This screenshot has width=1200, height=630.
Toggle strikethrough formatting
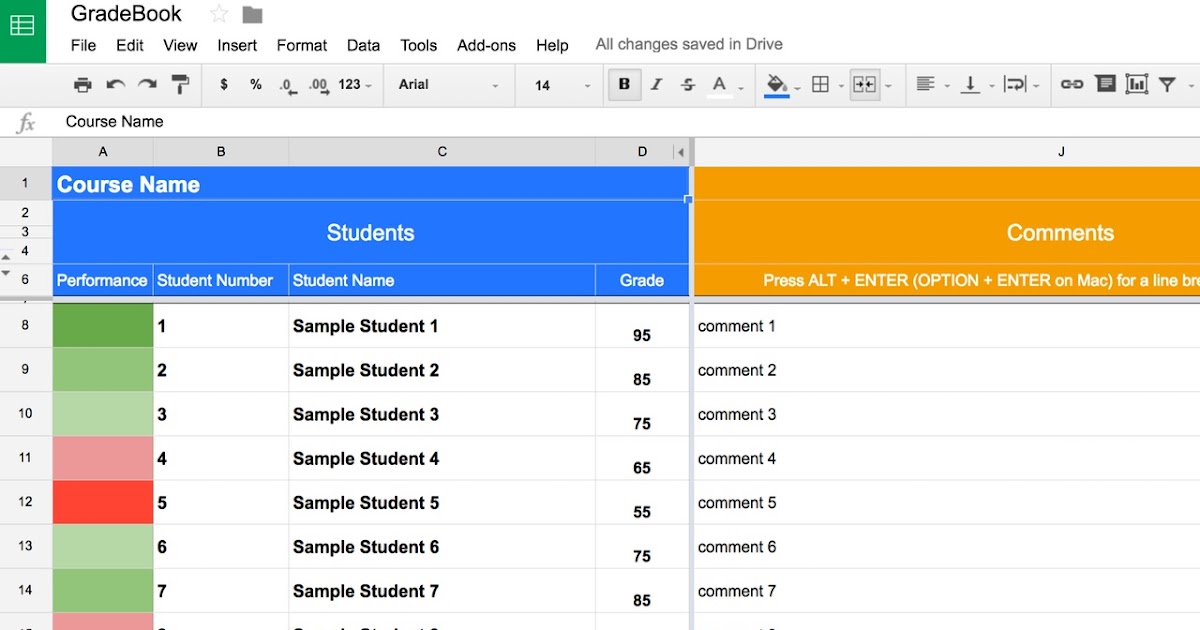[x=688, y=85]
